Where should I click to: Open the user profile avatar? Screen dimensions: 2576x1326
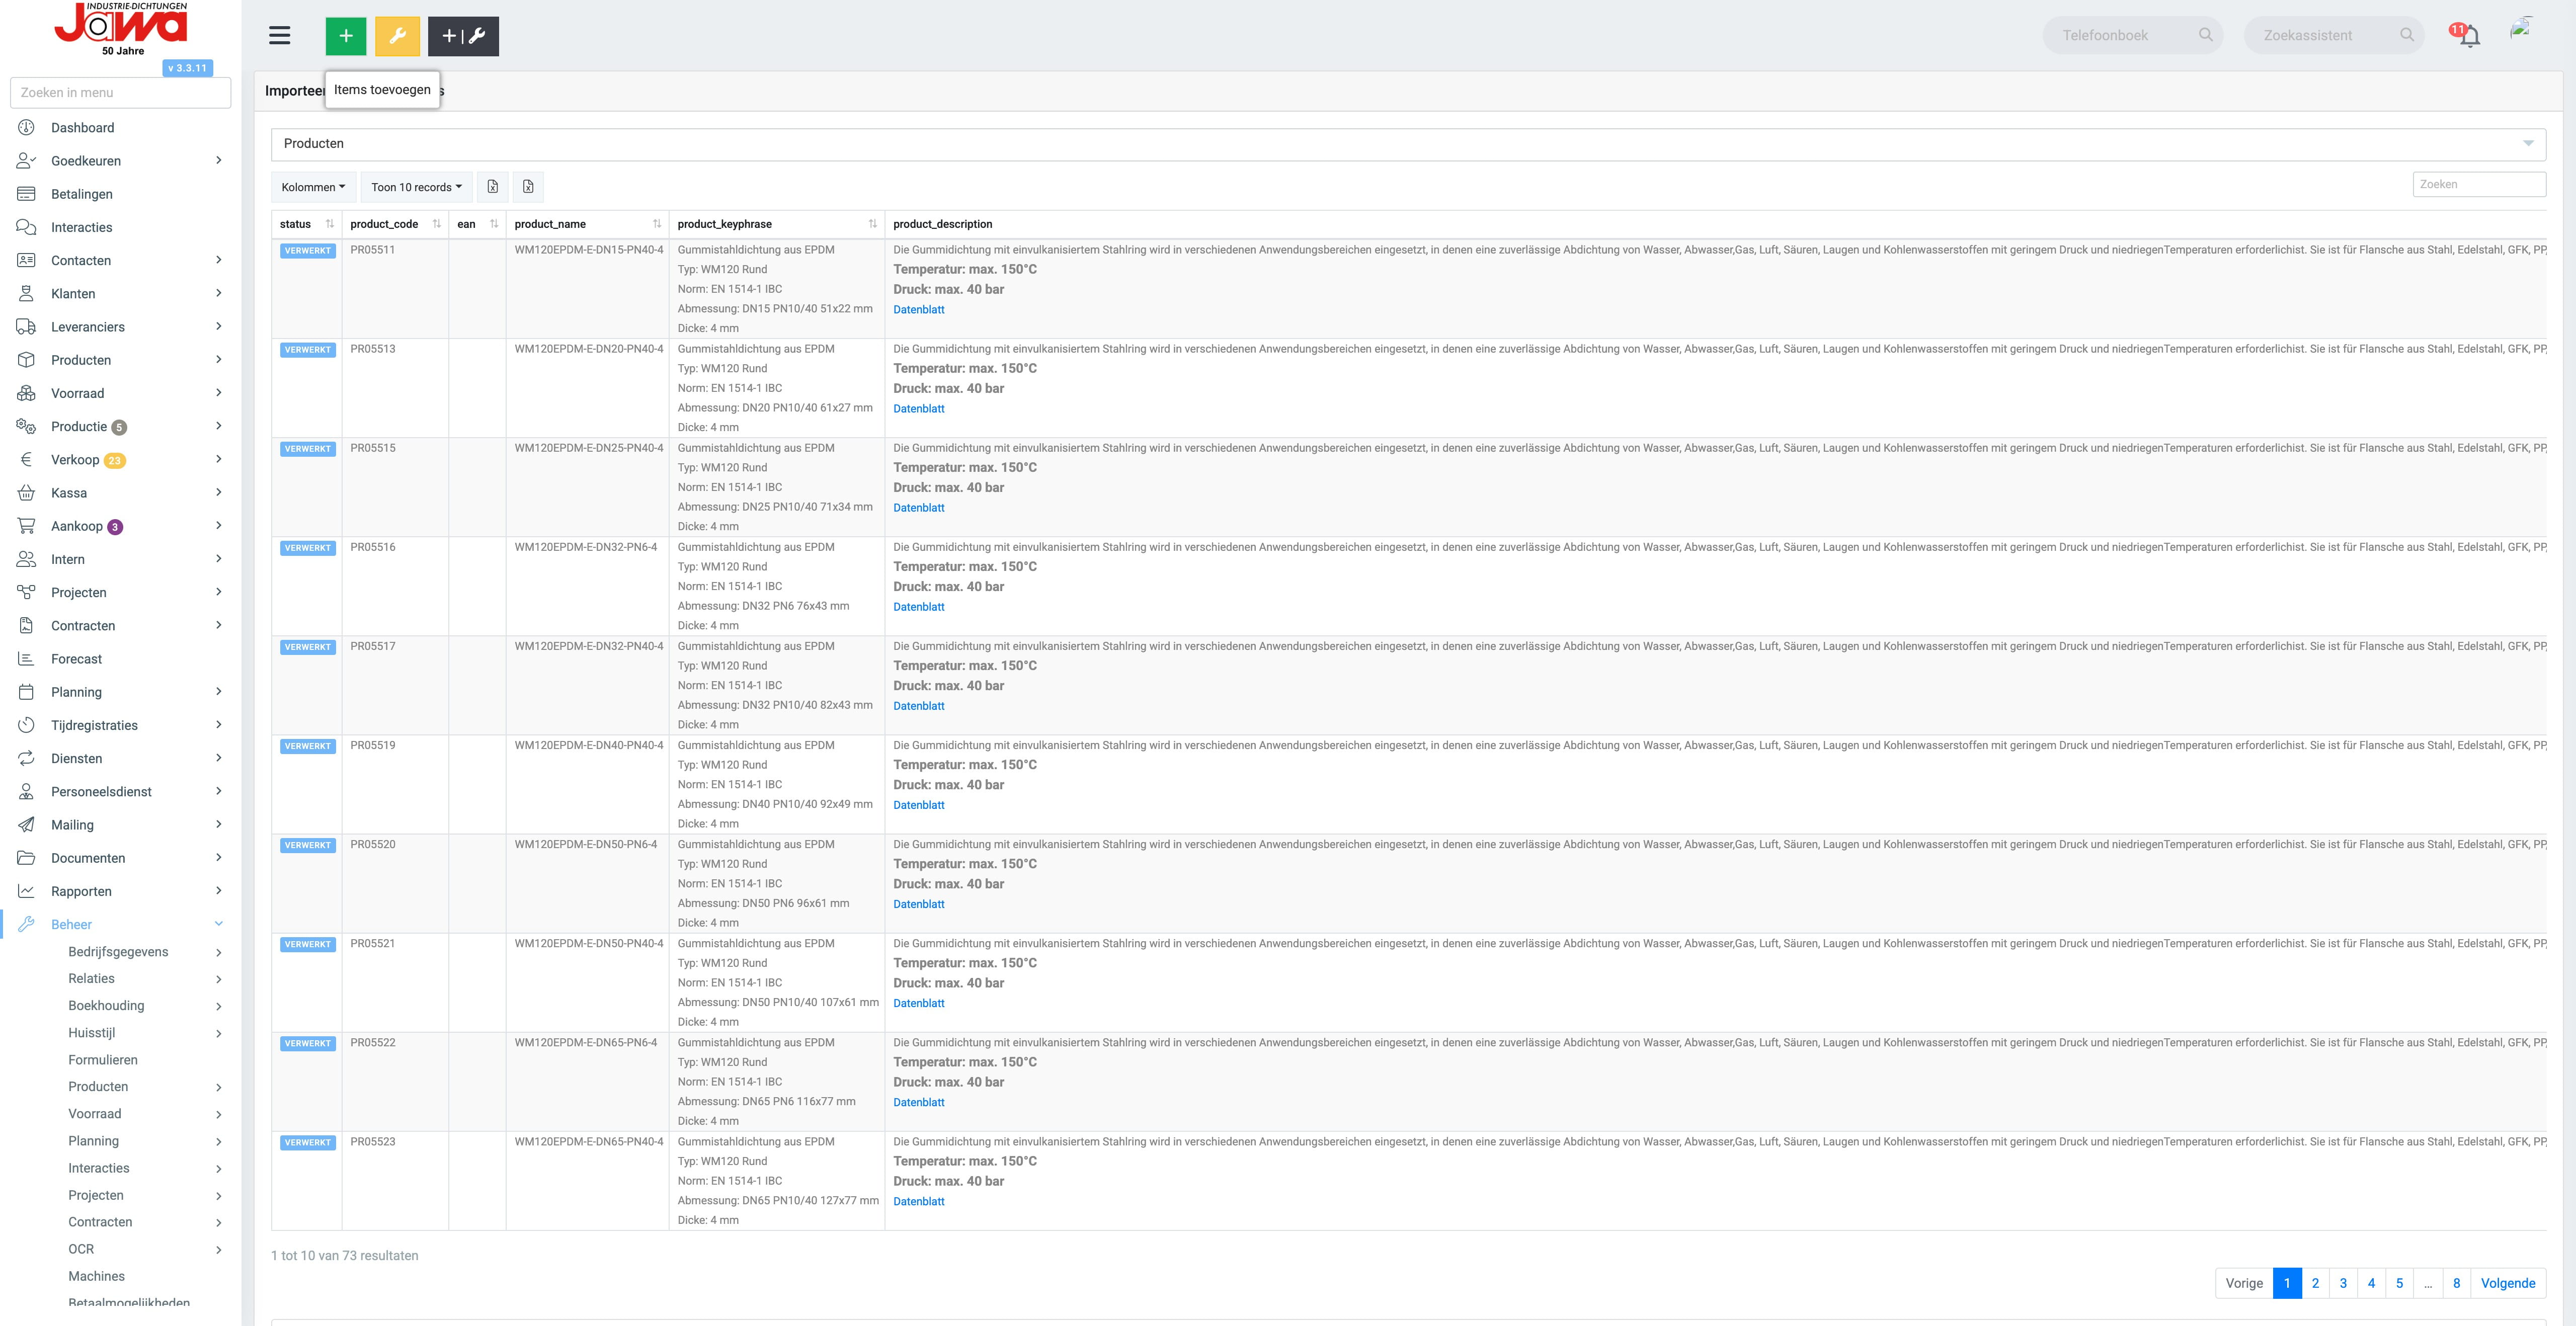[x=2521, y=30]
